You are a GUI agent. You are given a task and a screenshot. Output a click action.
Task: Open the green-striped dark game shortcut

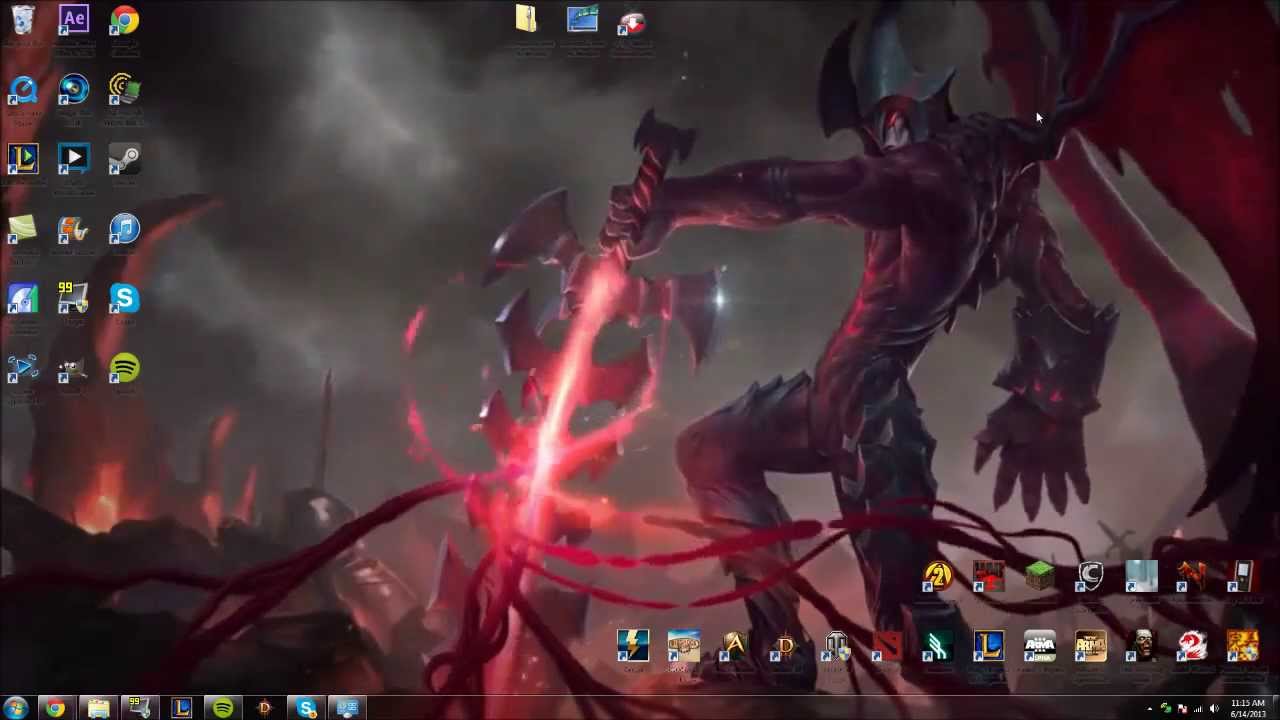click(938, 647)
